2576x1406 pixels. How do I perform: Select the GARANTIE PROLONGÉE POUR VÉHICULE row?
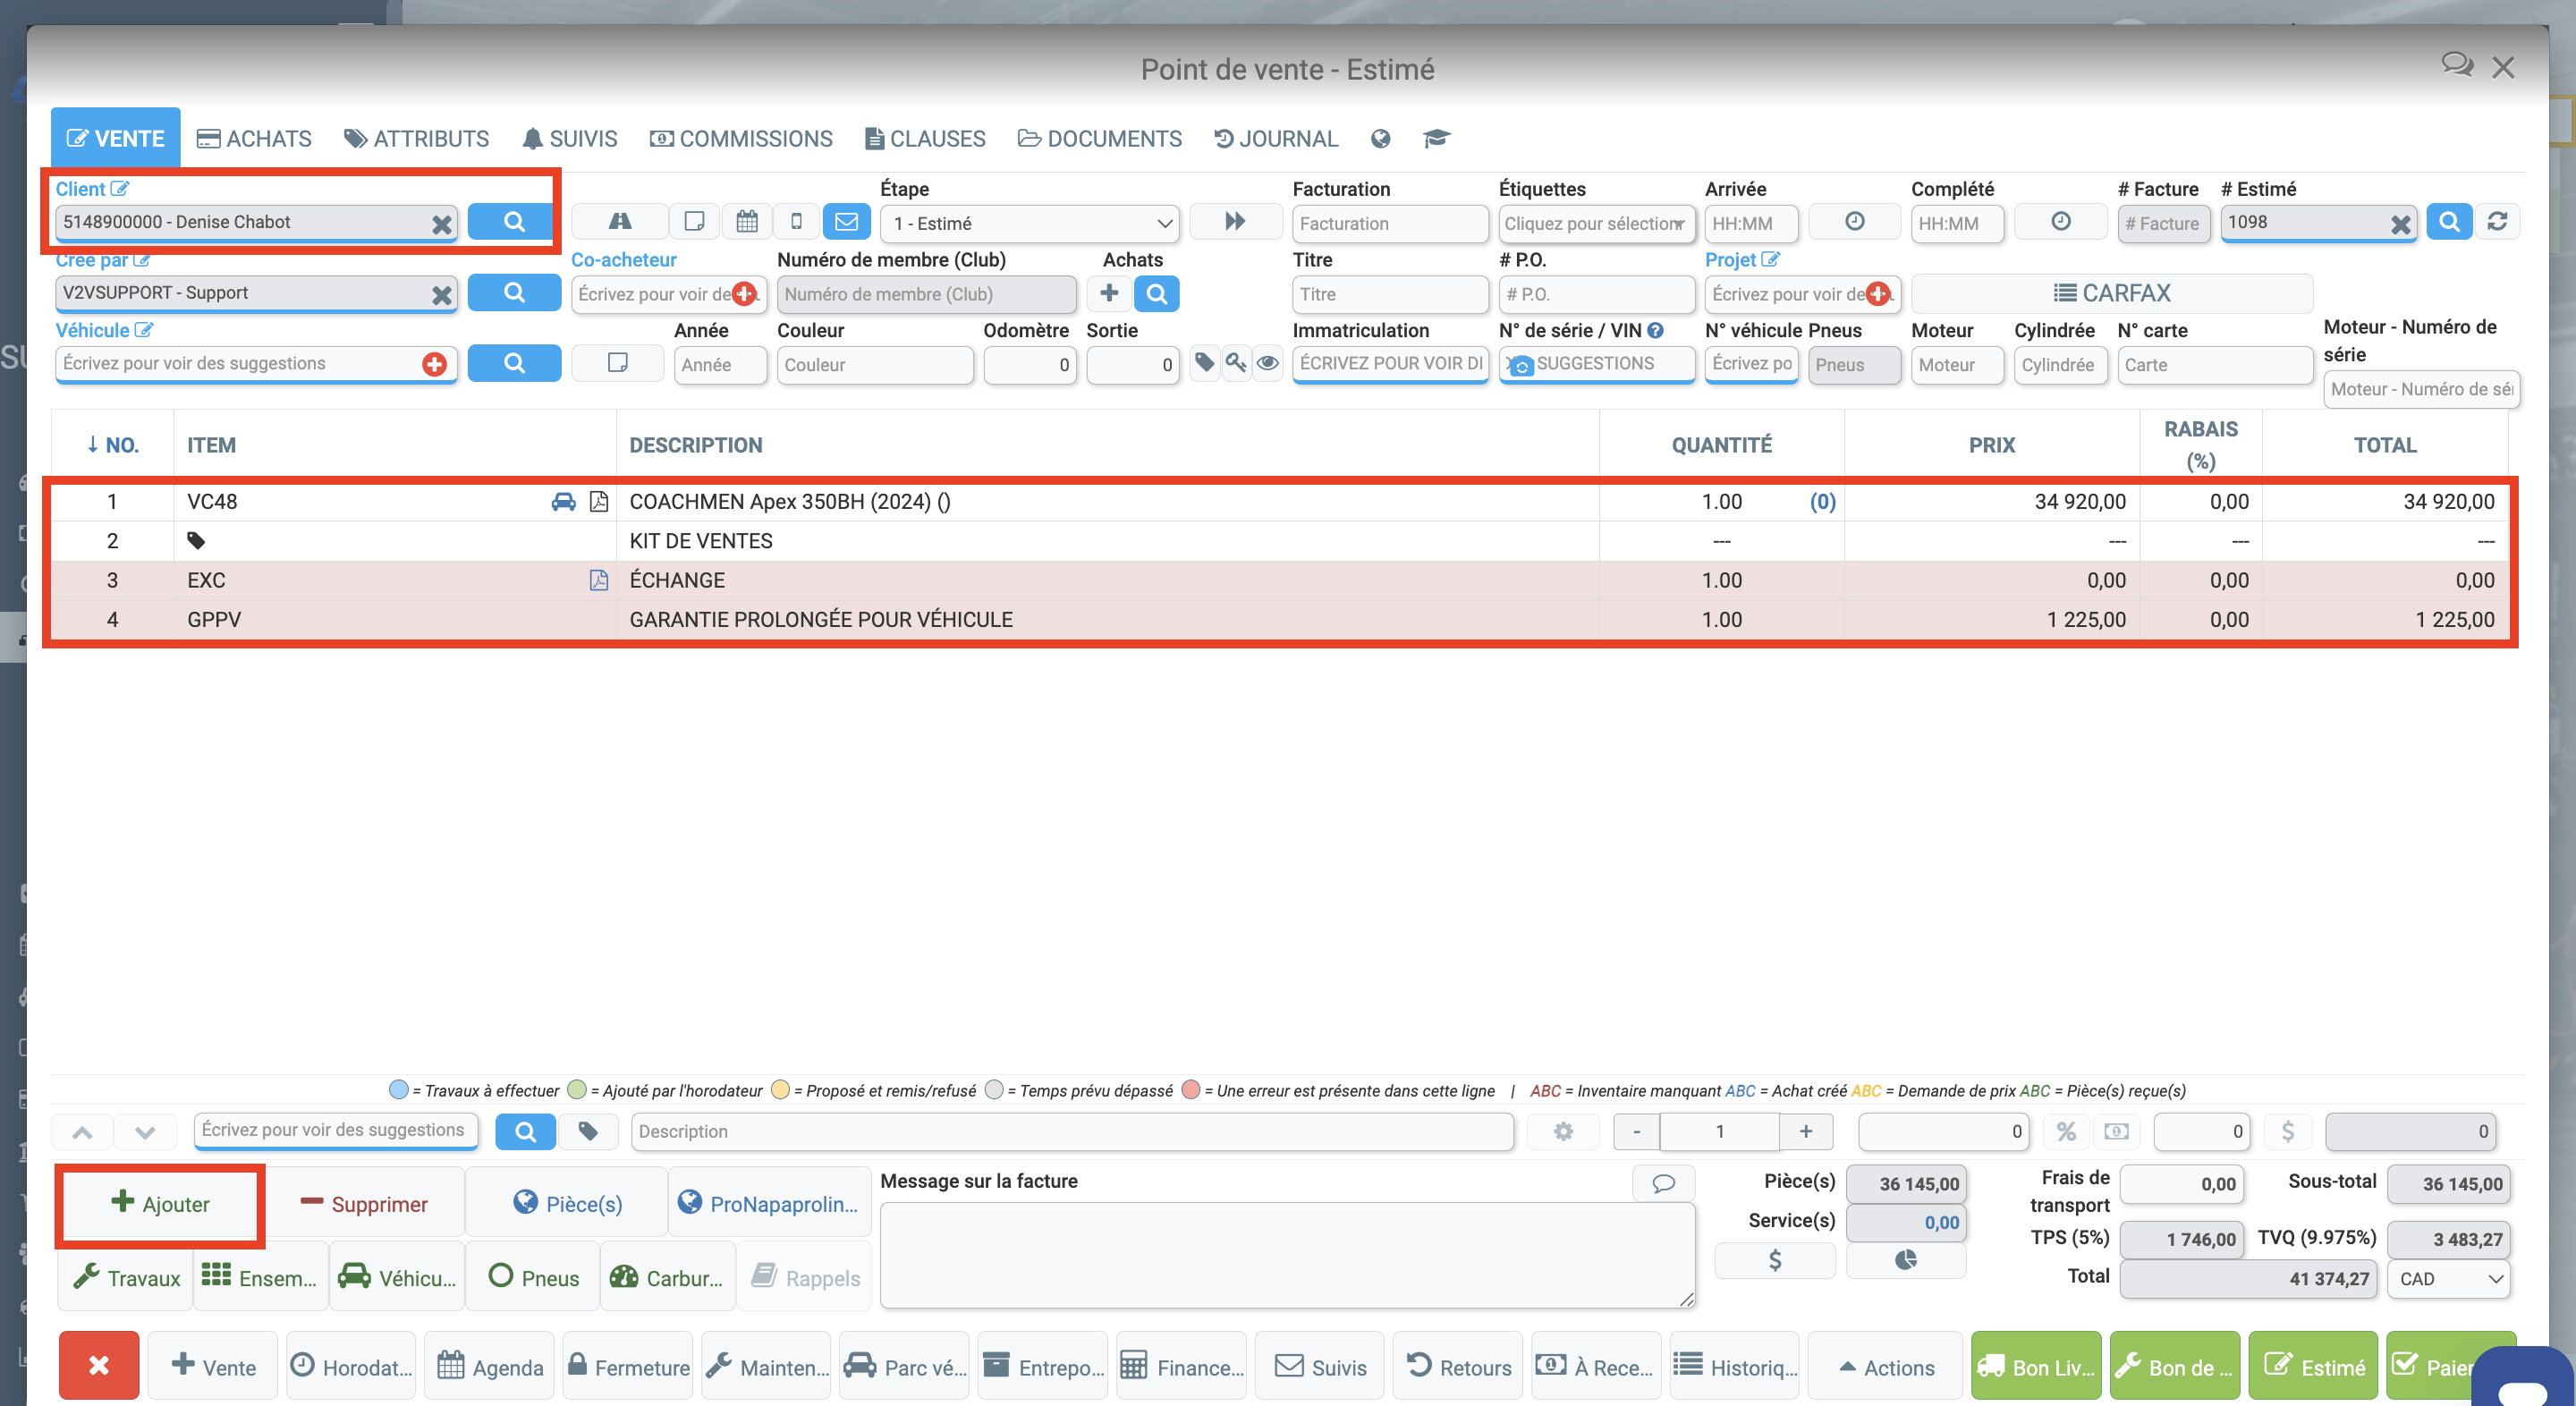[x=1280, y=619]
